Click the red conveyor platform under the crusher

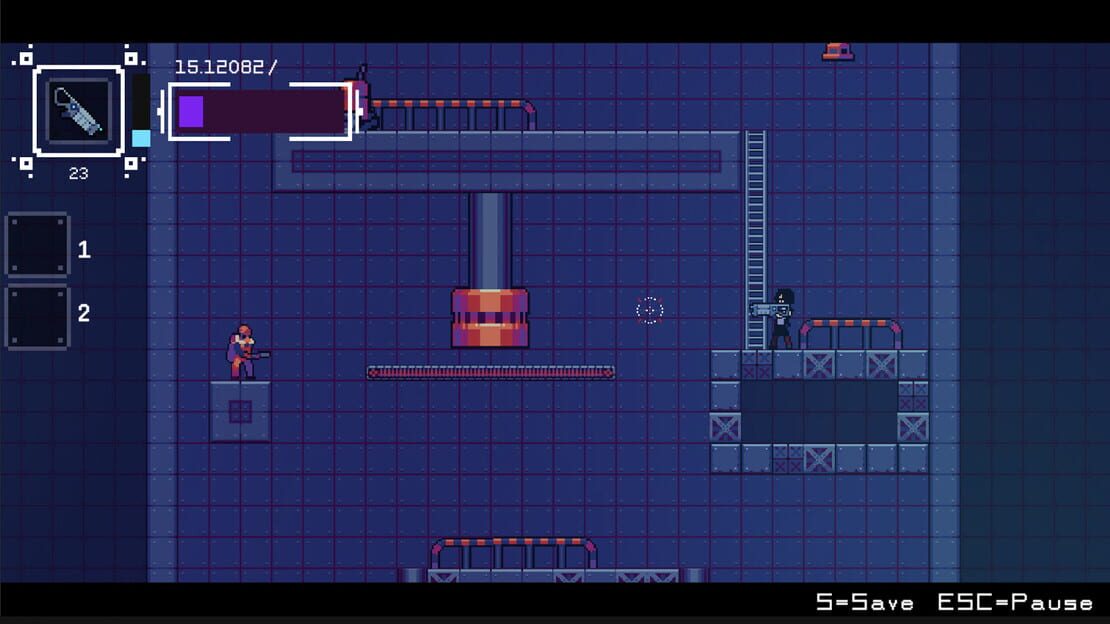pyautogui.click(x=491, y=373)
